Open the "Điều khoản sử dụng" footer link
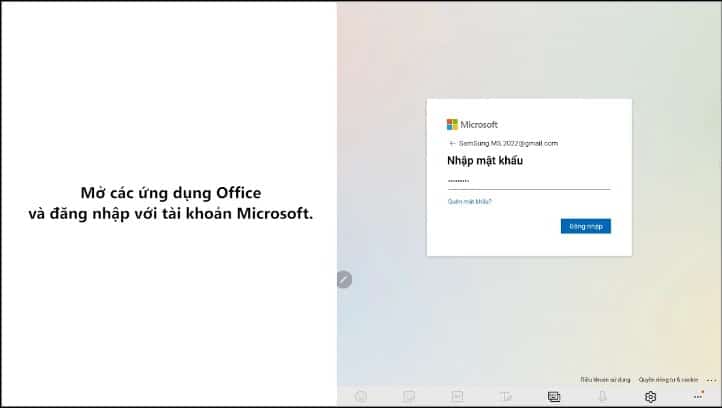This screenshot has height=408, width=722. (605, 380)
